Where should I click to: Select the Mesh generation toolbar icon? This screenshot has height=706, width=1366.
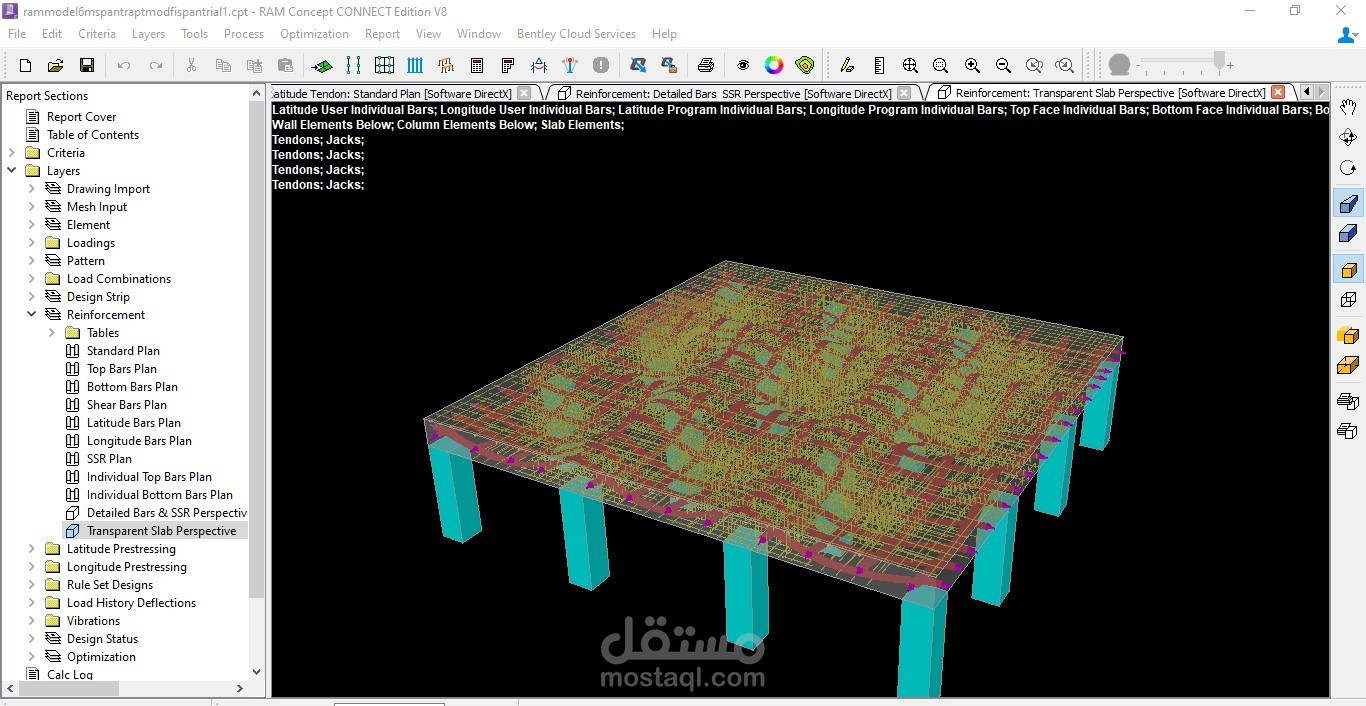click(384, 65)
